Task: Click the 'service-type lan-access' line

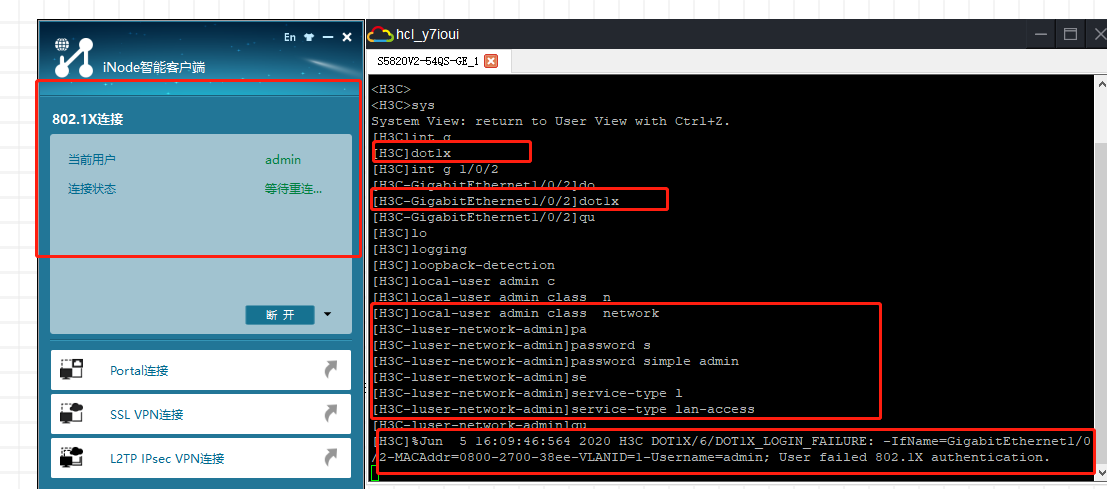Action: tap(563, 409)
